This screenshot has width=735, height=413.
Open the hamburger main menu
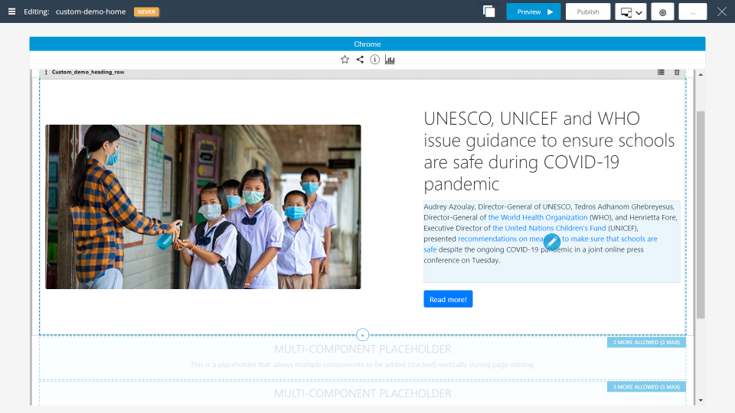coord(12,12)
